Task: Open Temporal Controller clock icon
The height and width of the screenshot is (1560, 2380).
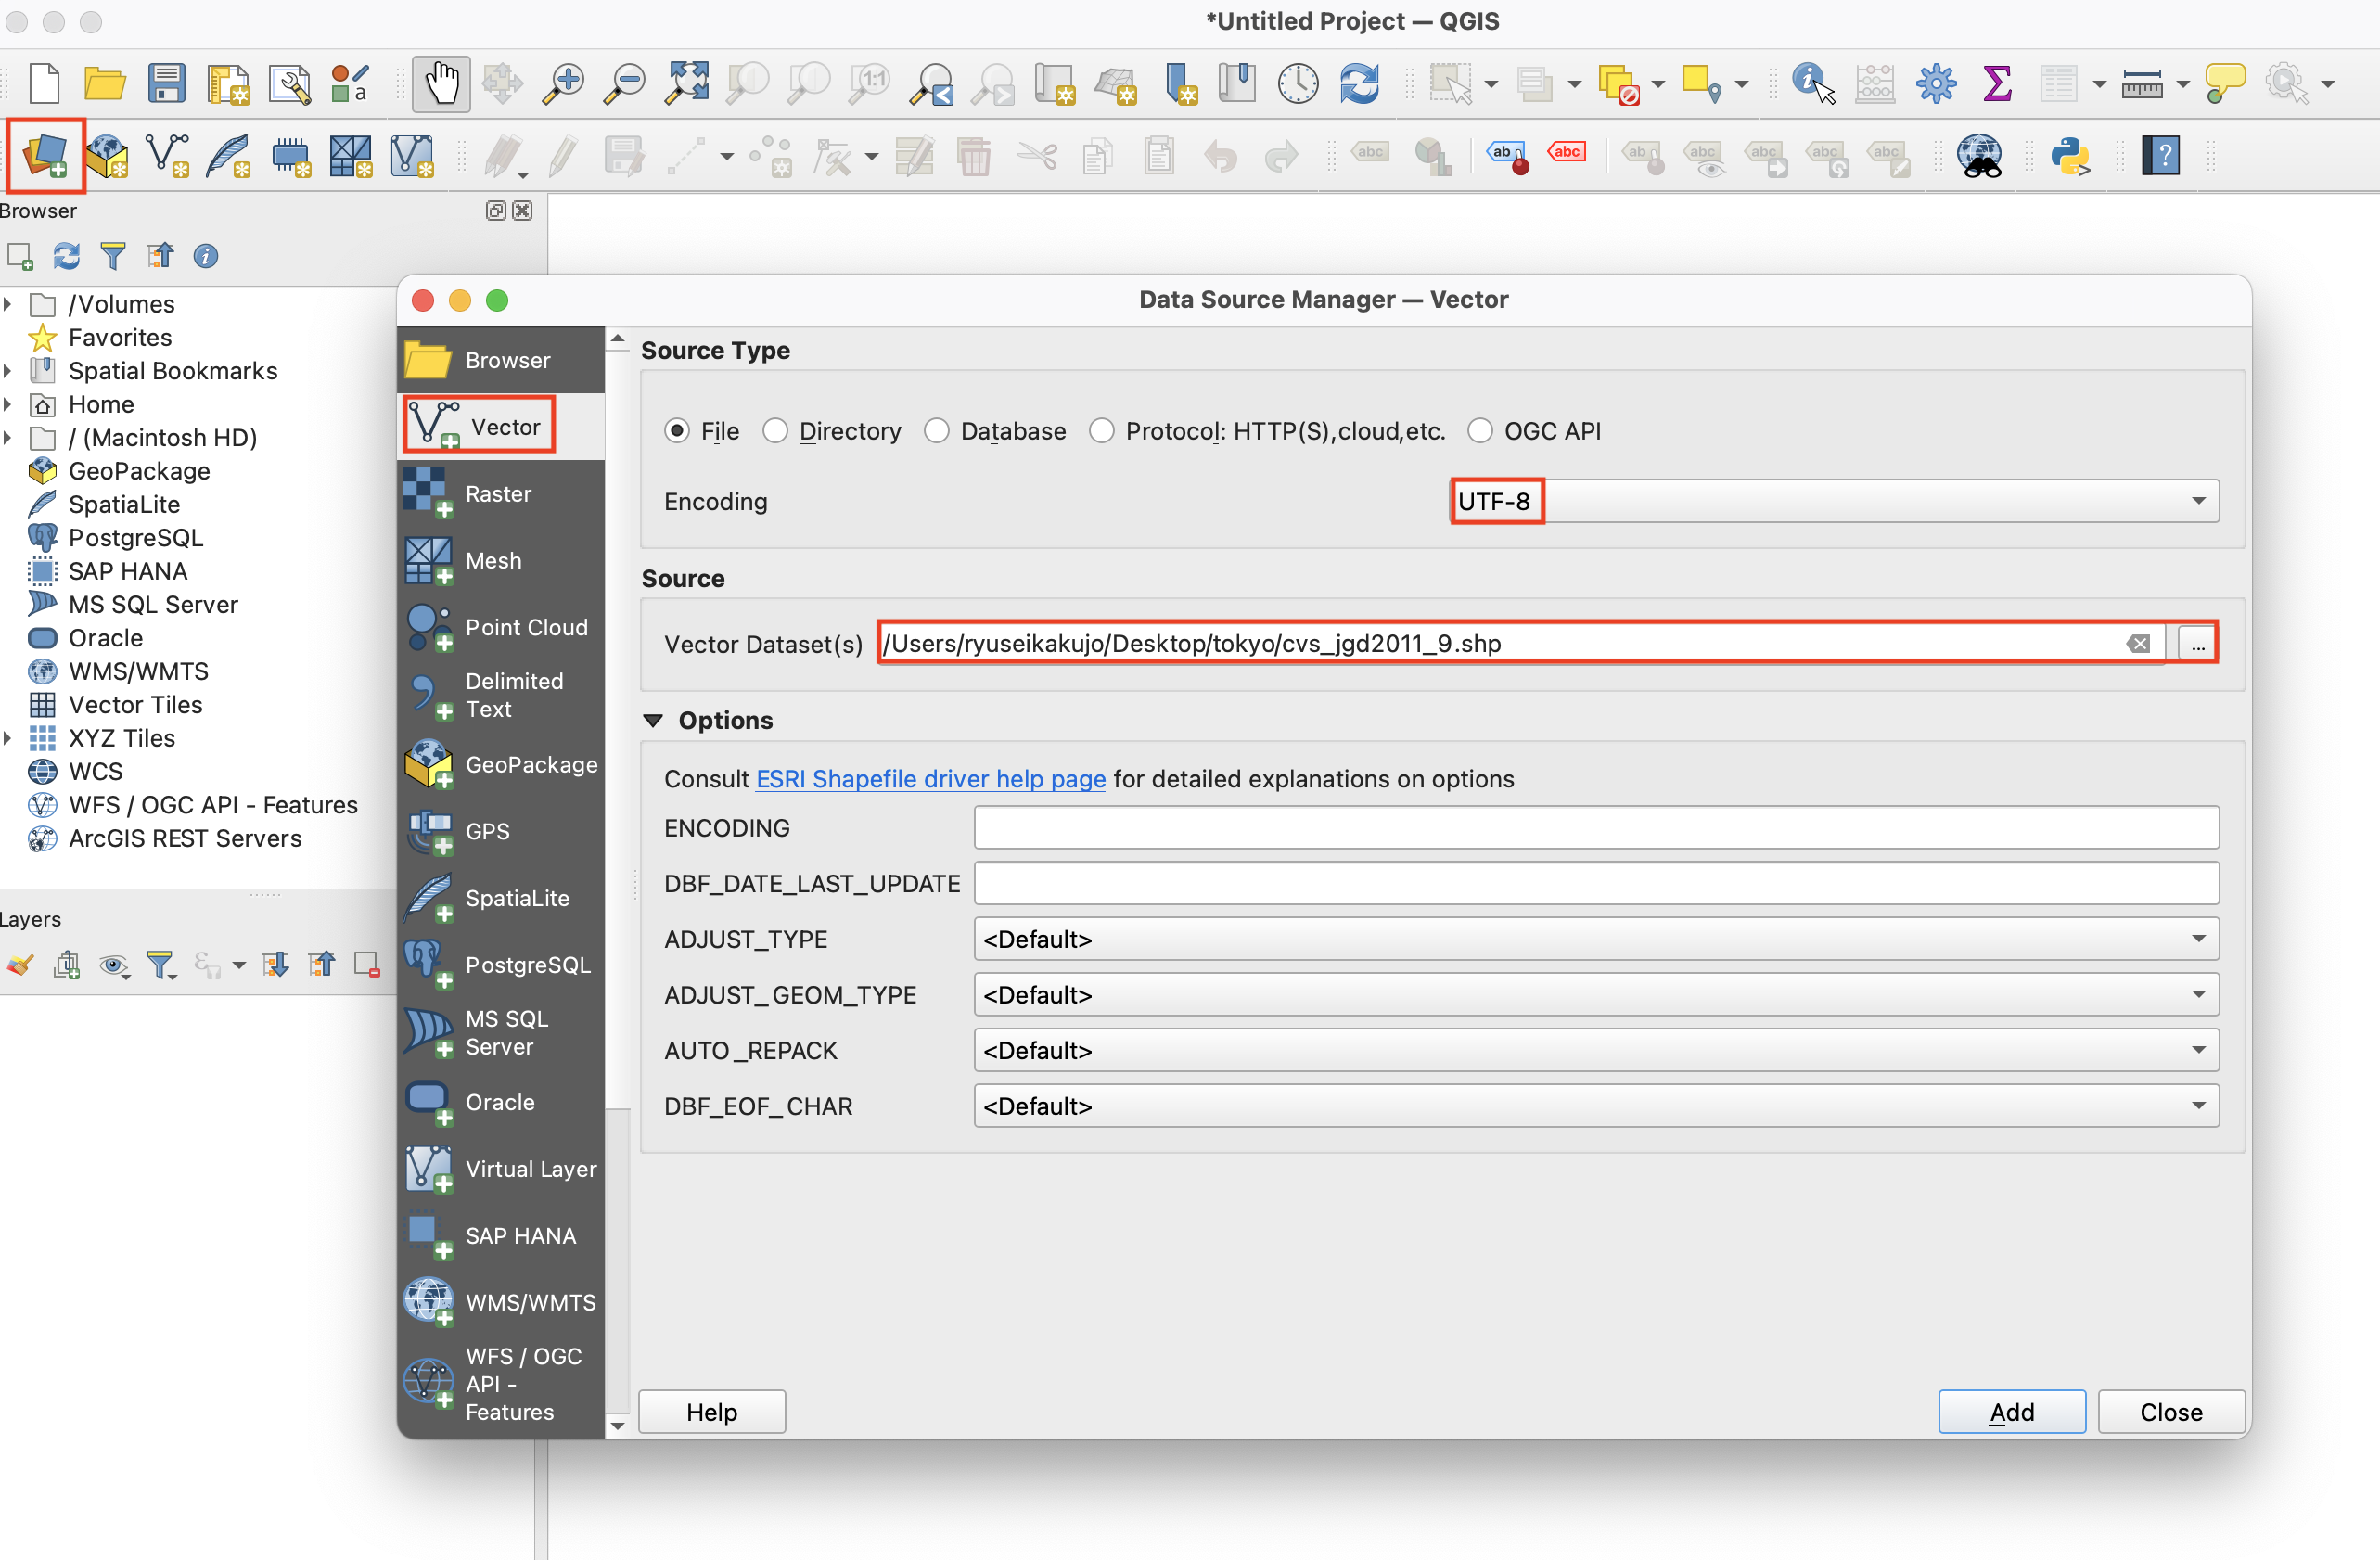Action: tap(1298, 83)
